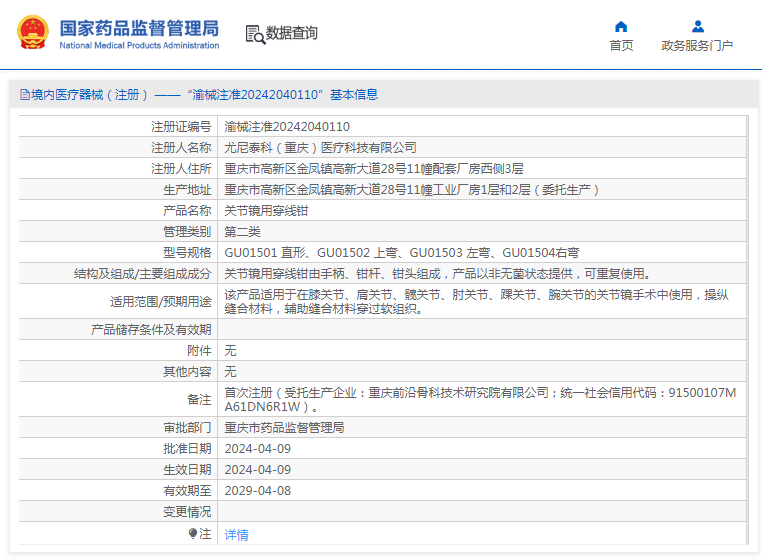Click the document icon before 境内医疗器械
Screen dimensions: 762x560
pos(25,94)
